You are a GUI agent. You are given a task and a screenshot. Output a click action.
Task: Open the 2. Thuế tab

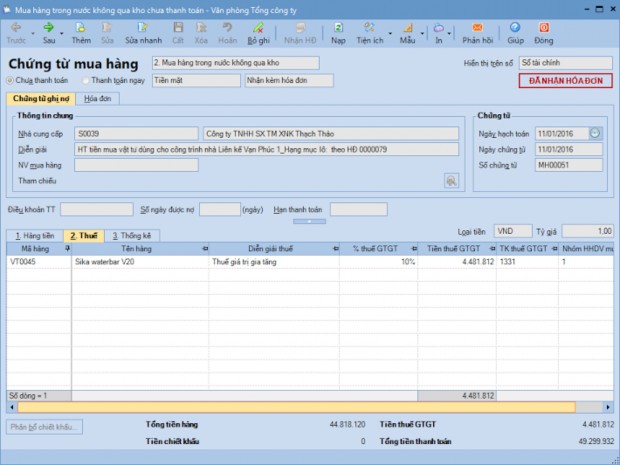[x=84, y=236]
